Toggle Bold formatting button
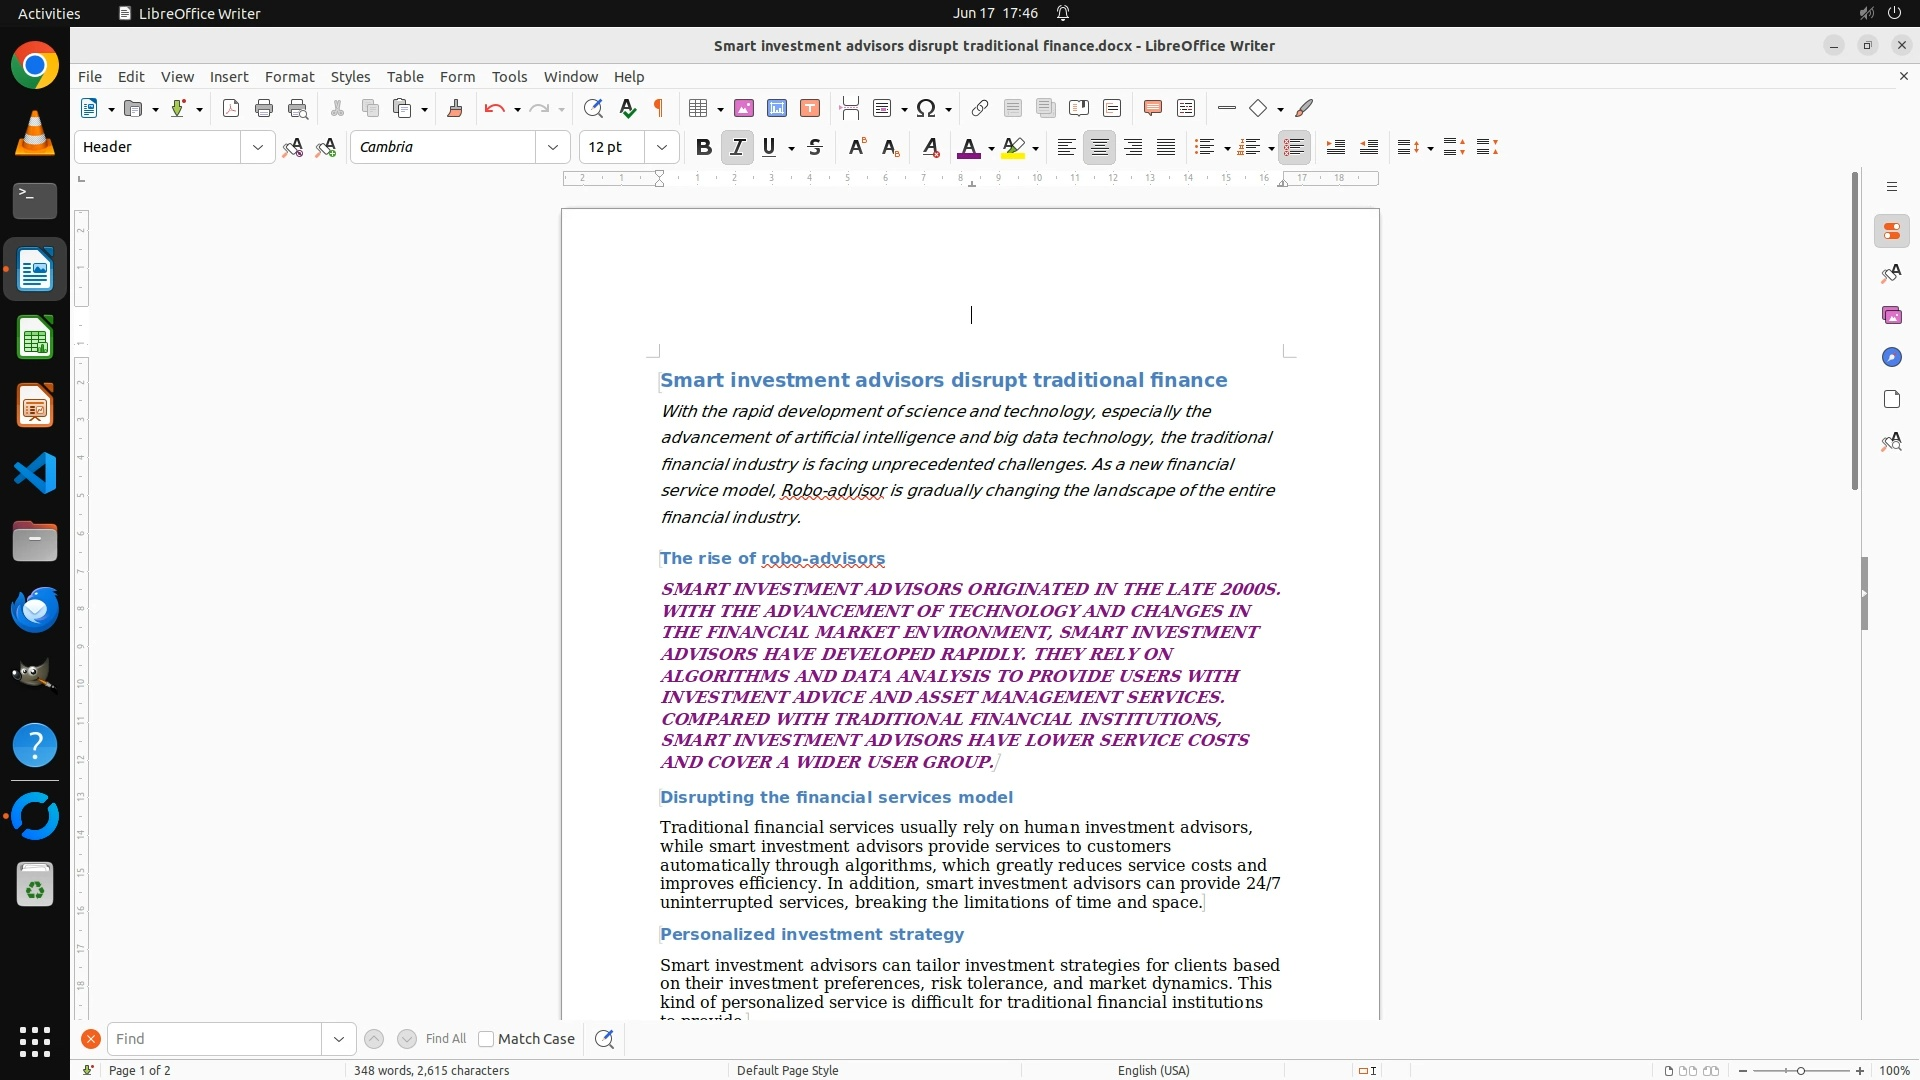The image size is (1920, 1080). (x=704, y=147)
